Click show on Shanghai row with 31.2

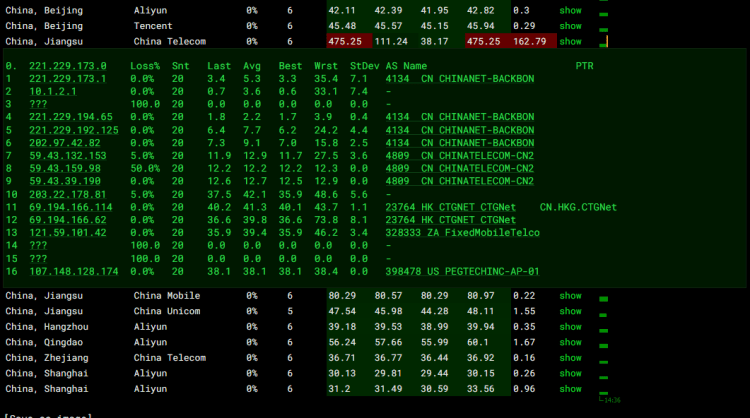[570, 389]
